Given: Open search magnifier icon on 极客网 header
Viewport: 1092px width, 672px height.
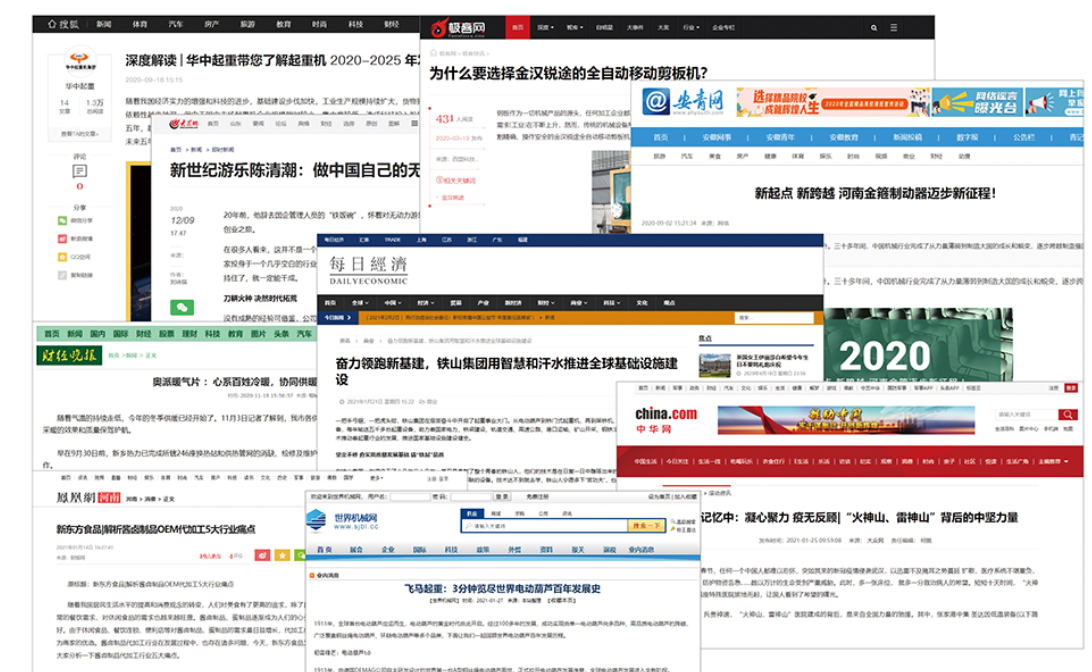Looking at the screenshot, I should tap(873, 28).
